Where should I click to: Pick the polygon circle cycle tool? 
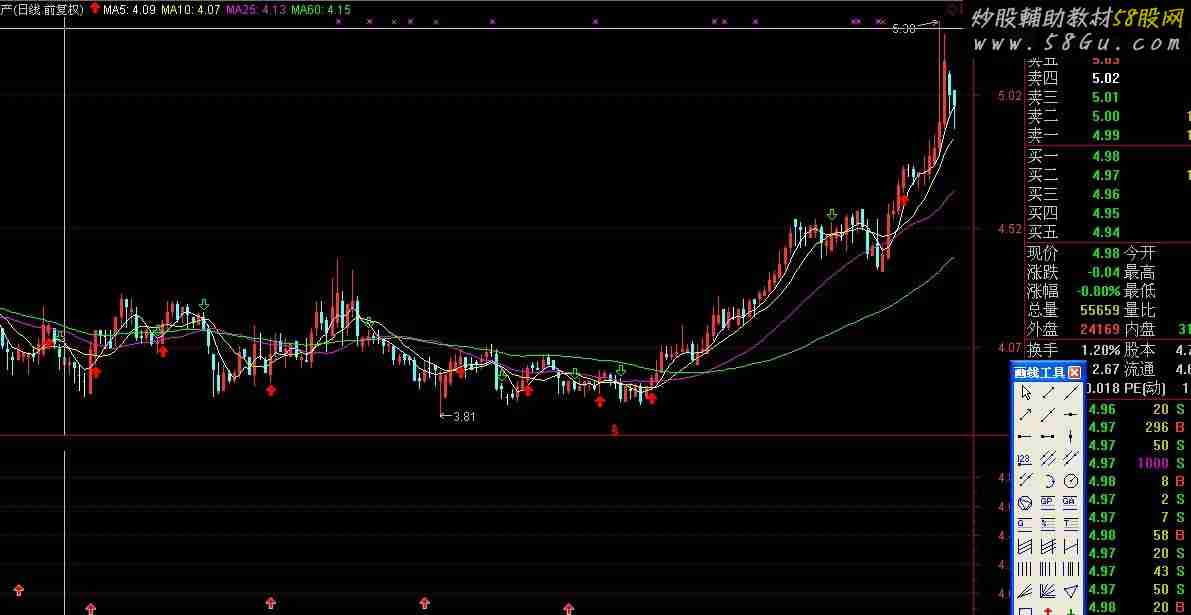[x=1025, y=503]
